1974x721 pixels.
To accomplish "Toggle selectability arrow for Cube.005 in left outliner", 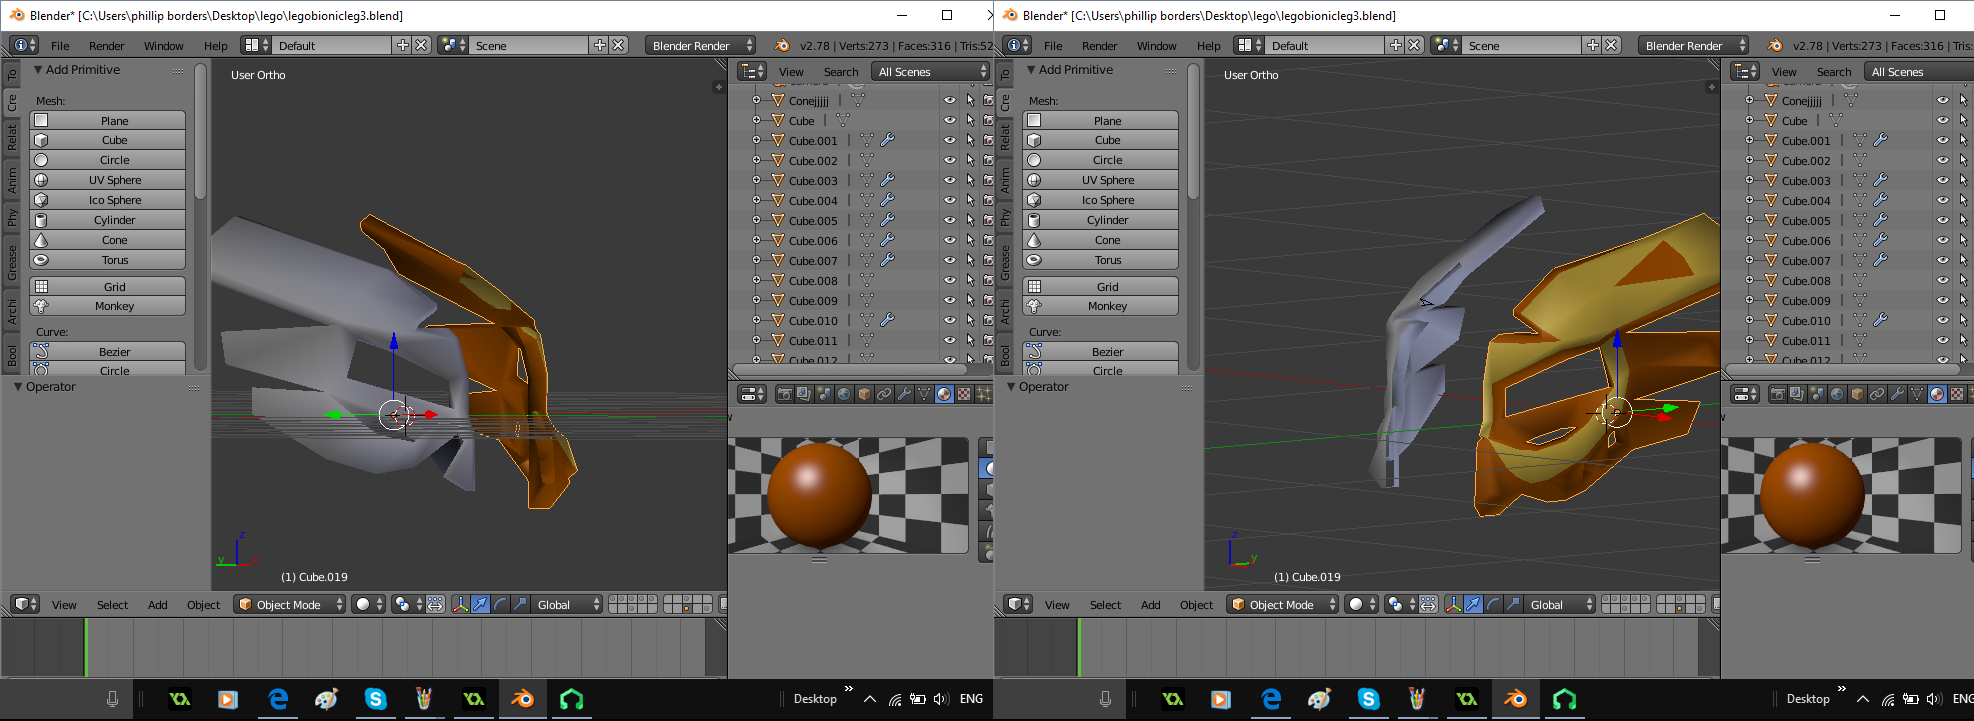I will pos(969,221).
